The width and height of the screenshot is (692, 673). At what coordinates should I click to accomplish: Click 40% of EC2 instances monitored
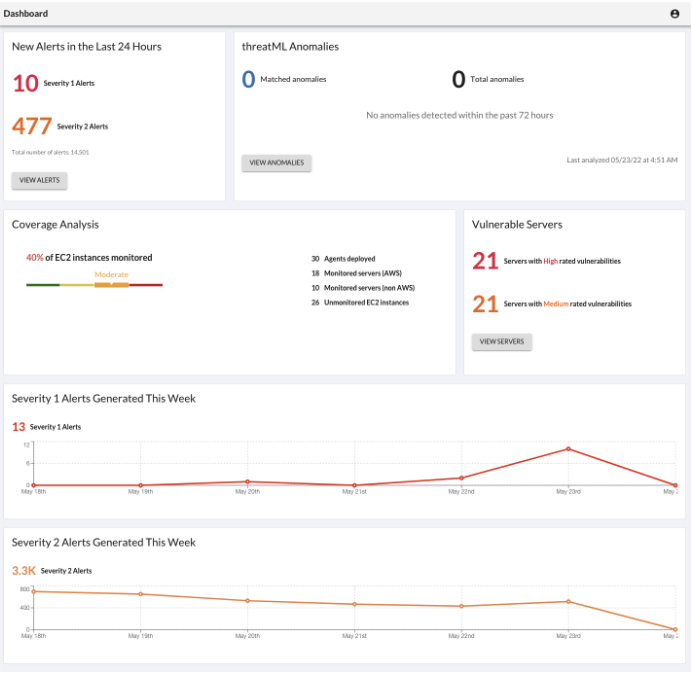click(x=89, y=257)
